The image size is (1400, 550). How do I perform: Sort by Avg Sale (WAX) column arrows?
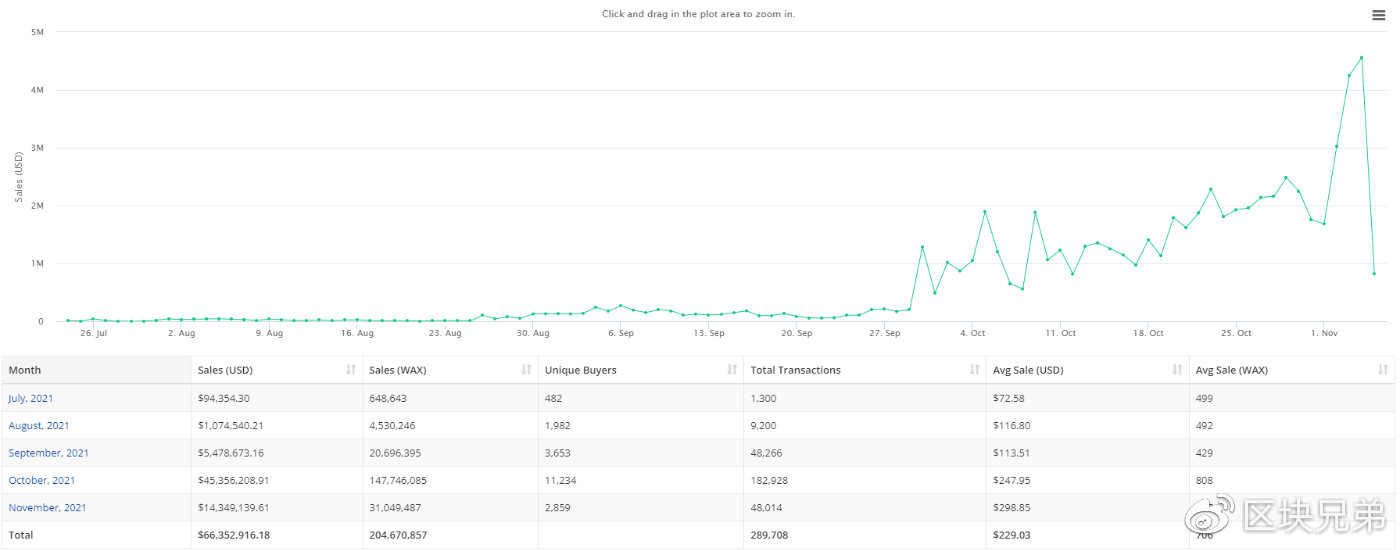1383,370
